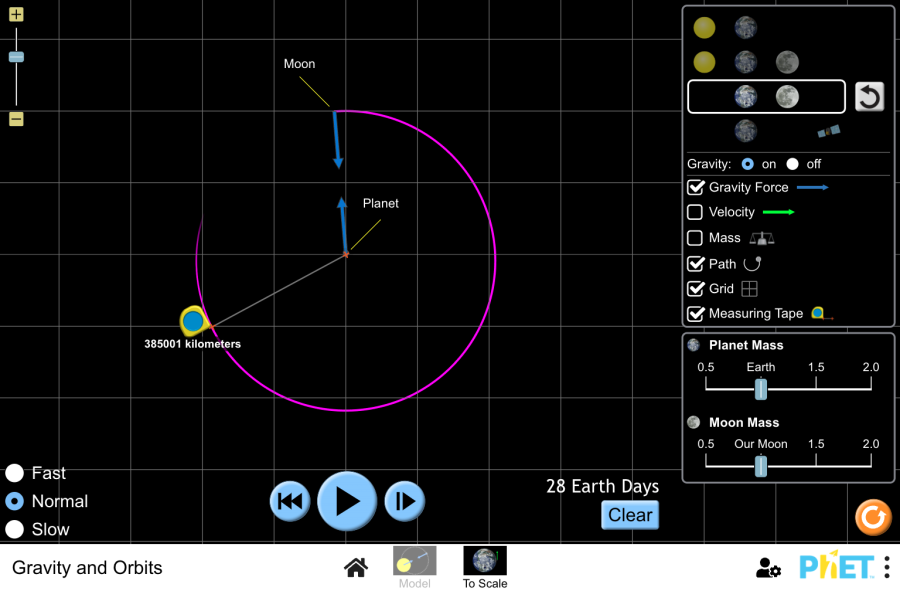Enable the Velocity checkbox
Screen dimensions: 900x591
click(695, 212)
